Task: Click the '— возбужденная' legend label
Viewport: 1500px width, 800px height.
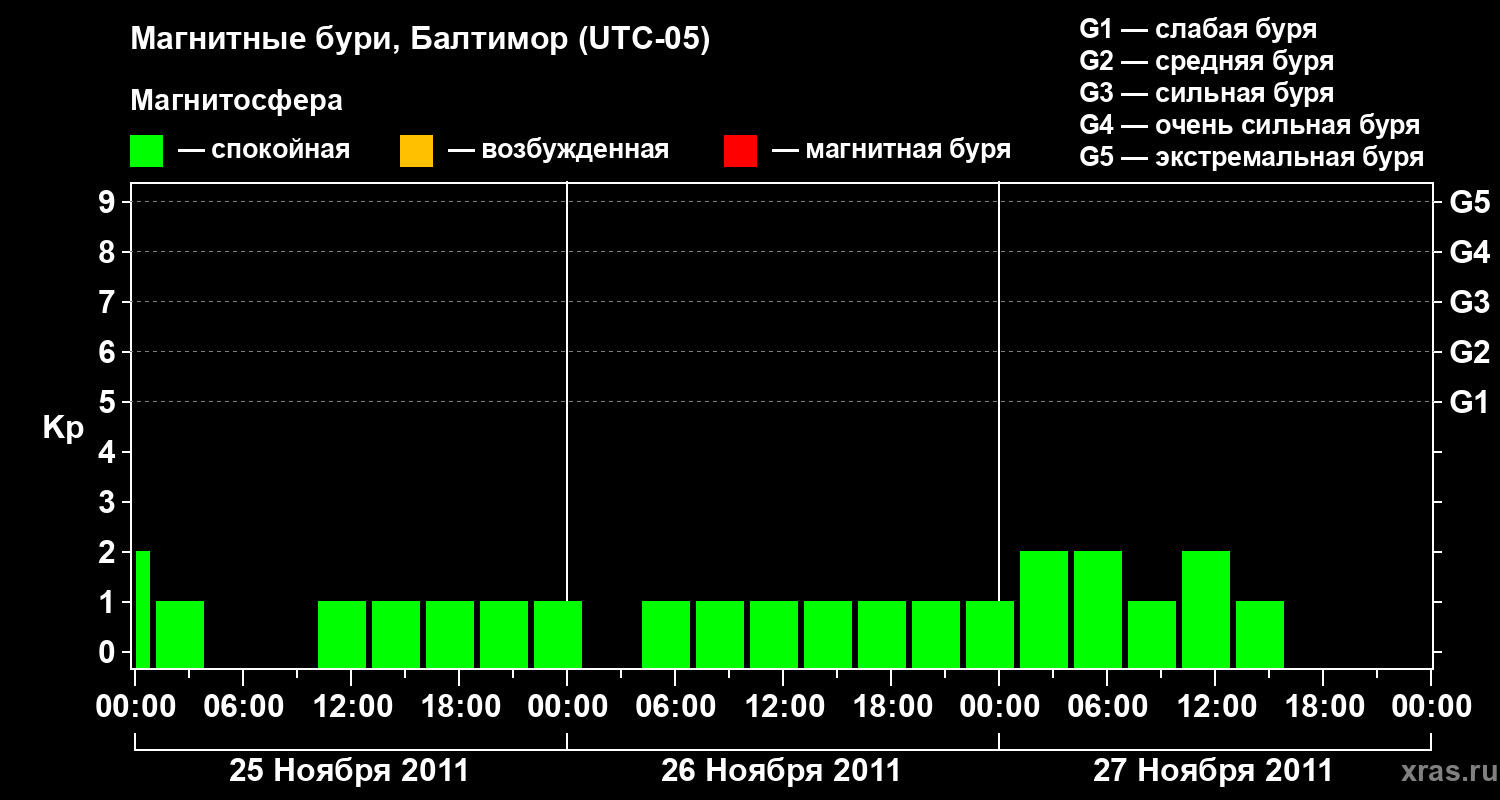Action: (x=559, y=150)
